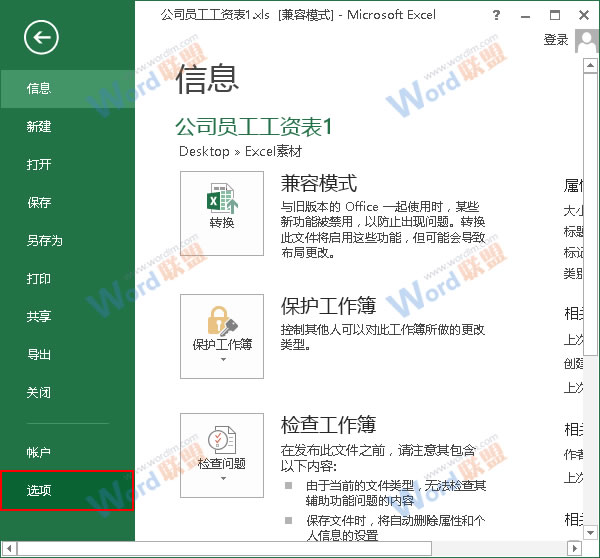Click the 登录 (Sign in) link

(x=556, y=40)
